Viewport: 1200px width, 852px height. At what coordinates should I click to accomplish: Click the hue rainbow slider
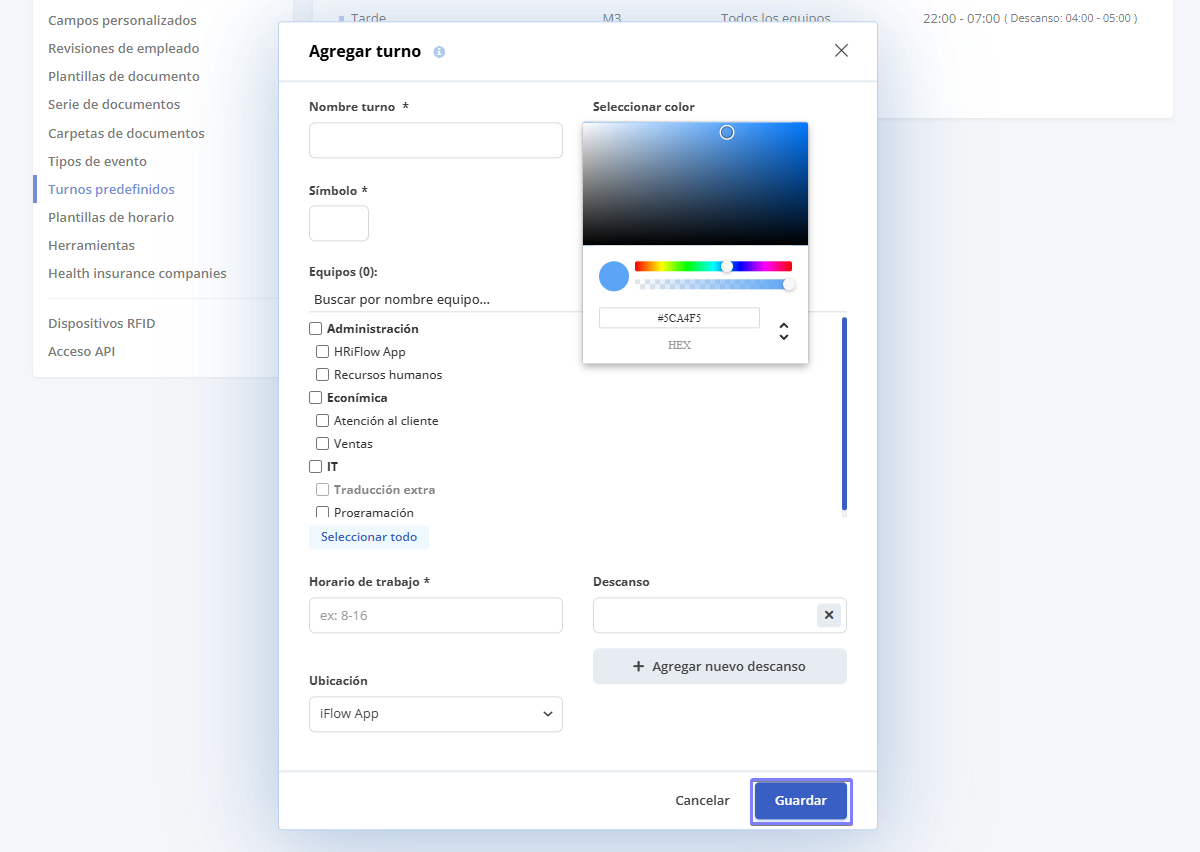[x=713, y=266]
